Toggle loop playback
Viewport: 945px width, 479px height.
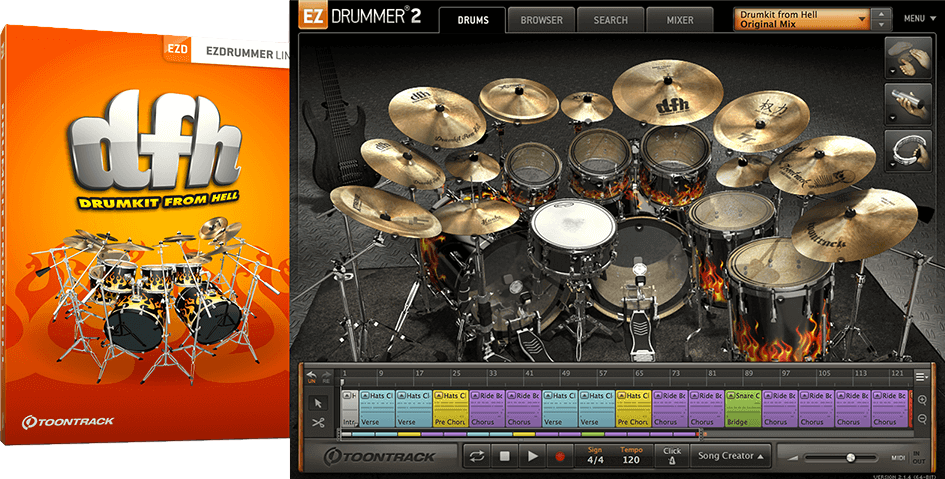tap(477, 456)
